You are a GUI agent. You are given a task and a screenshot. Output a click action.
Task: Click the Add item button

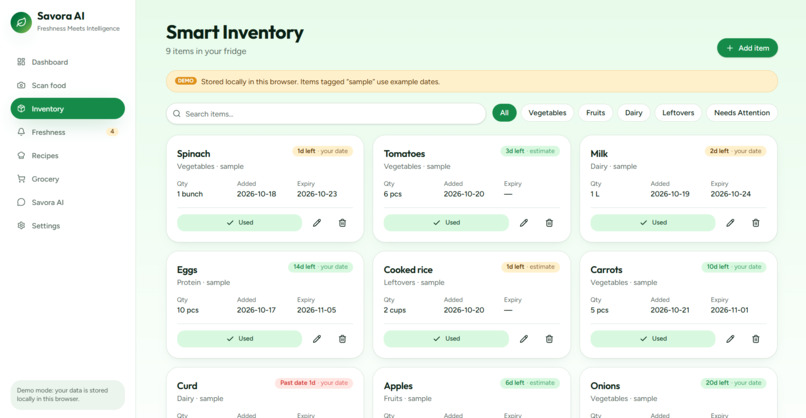click(x=747, y=48)
